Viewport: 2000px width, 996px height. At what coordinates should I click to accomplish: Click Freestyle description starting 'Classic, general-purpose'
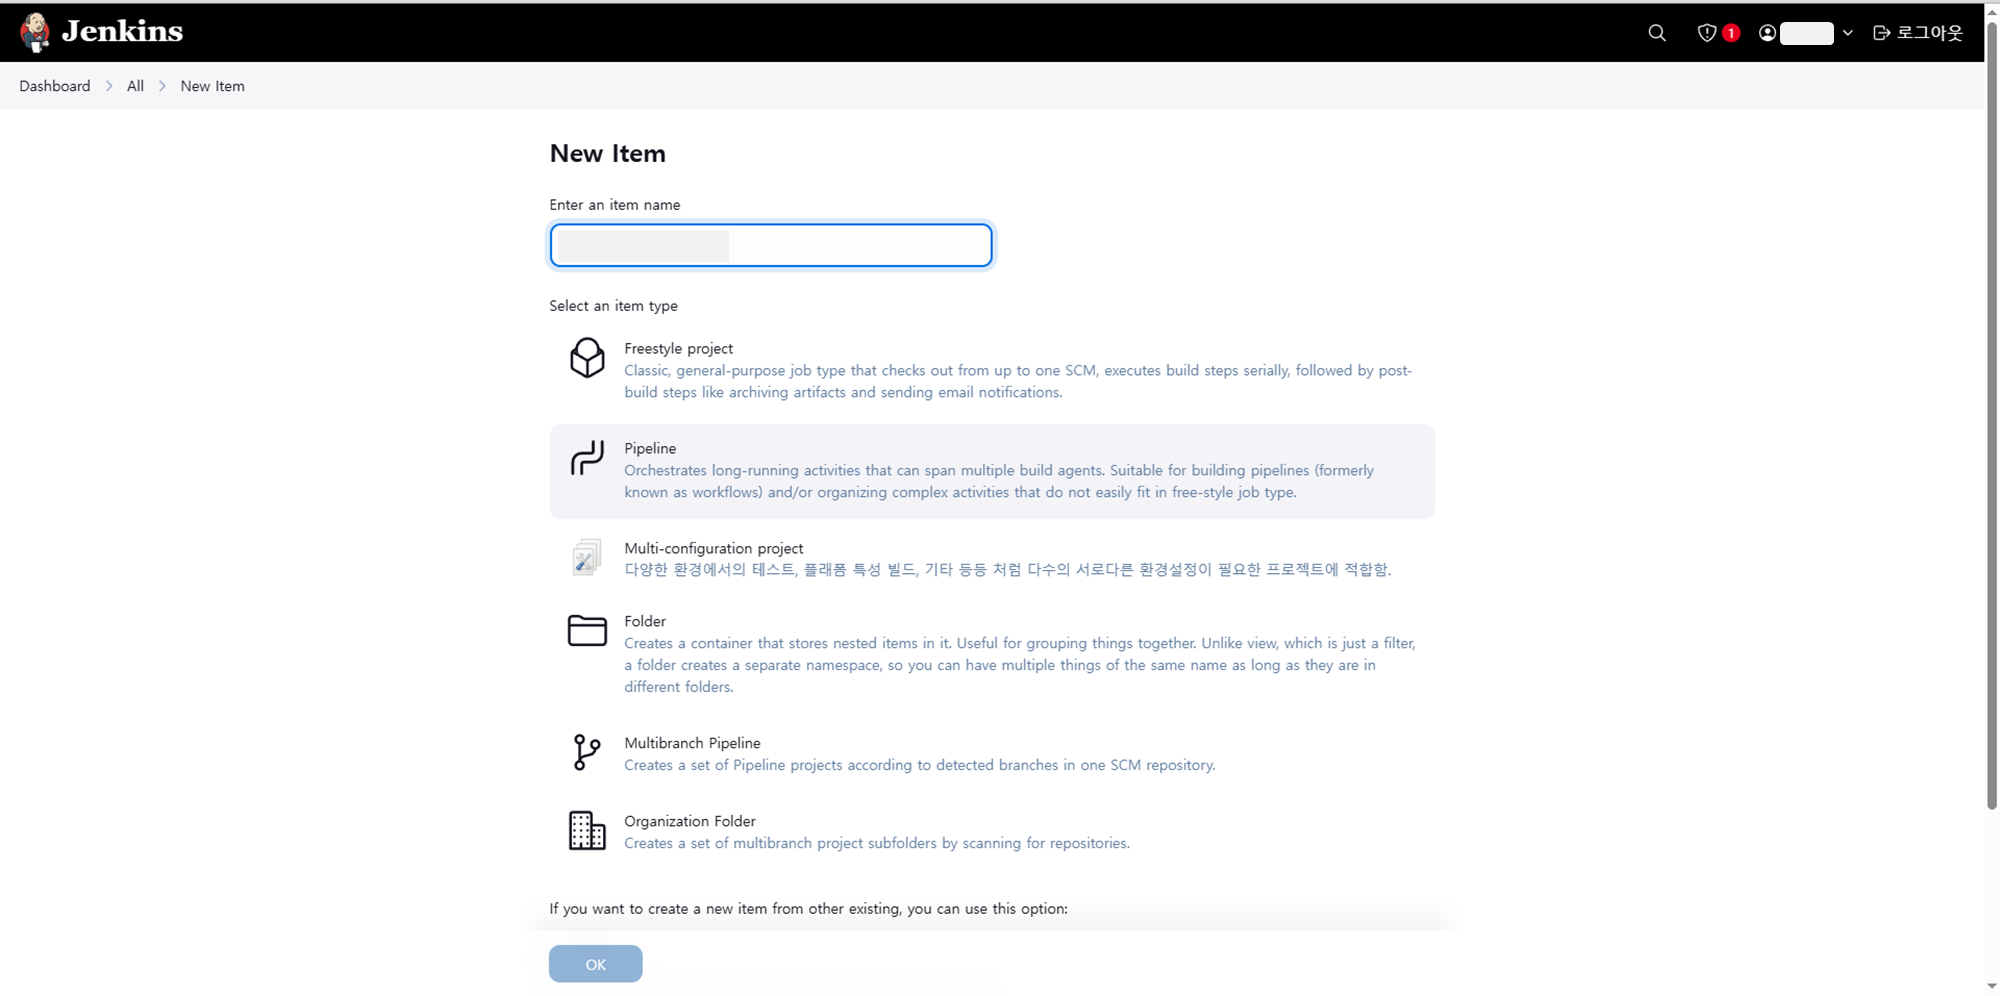pyautogui.click(x=1018, y=381)
